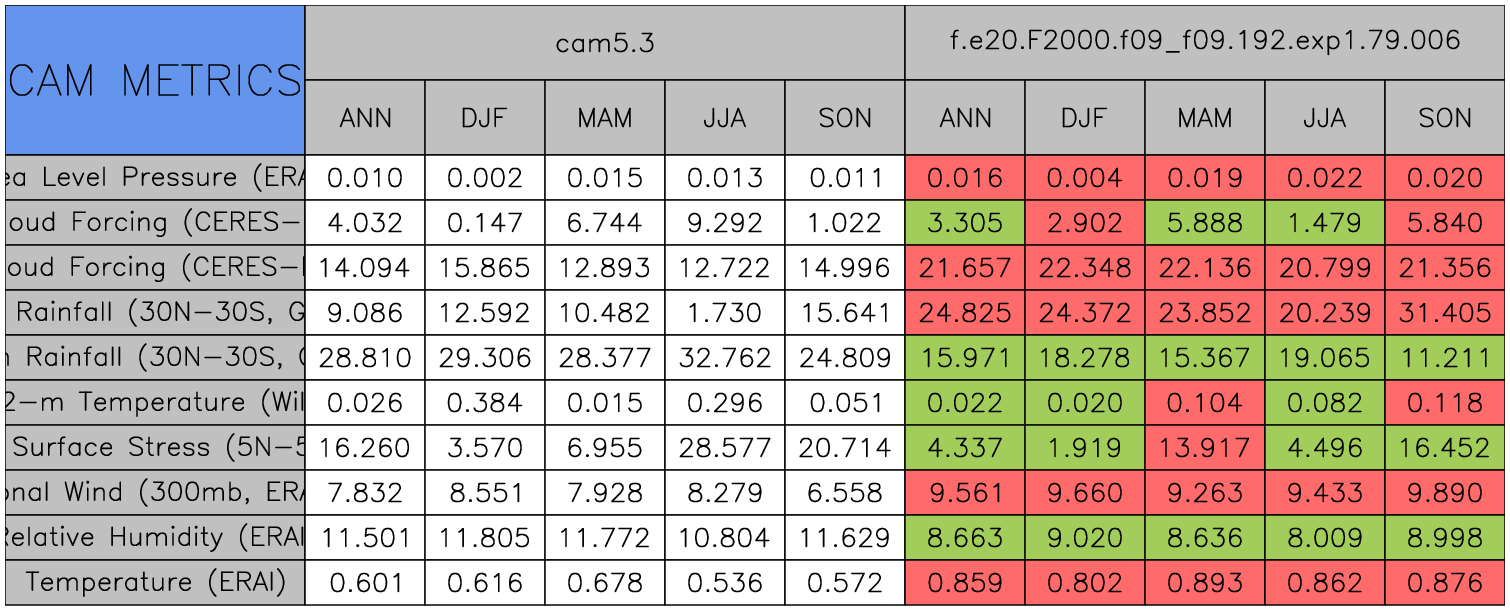Click the Surface Stress row label

(155, 448)
